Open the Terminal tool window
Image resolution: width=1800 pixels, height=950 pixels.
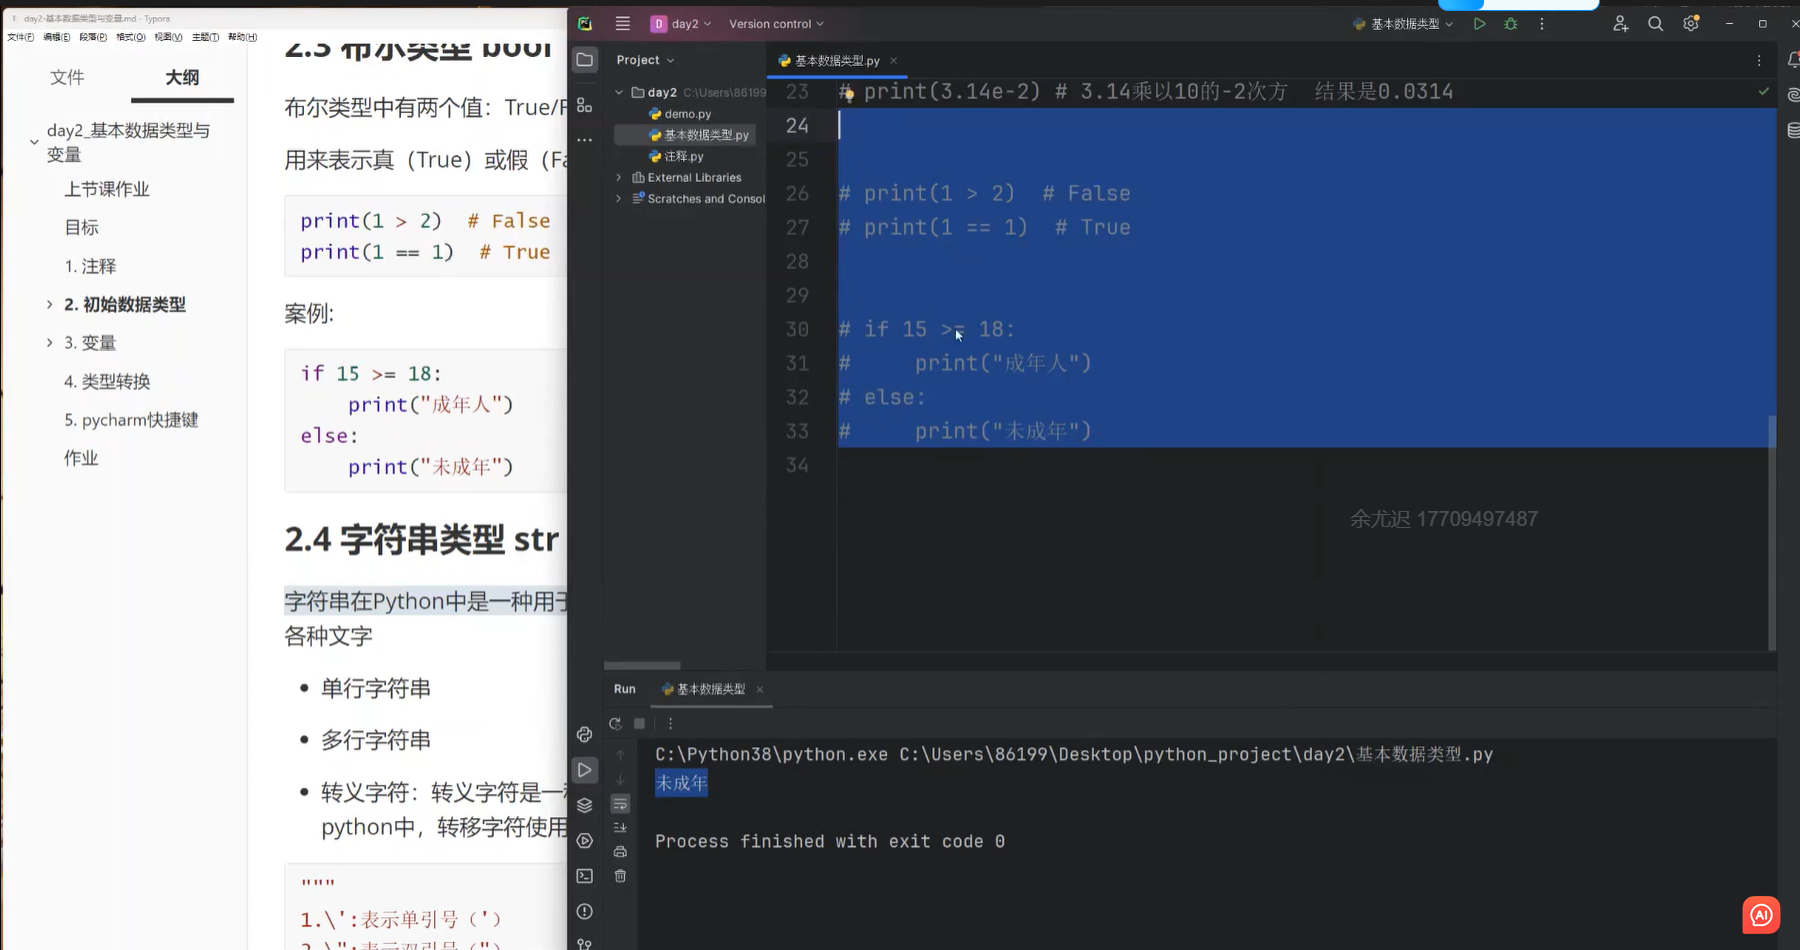(584, 875)
